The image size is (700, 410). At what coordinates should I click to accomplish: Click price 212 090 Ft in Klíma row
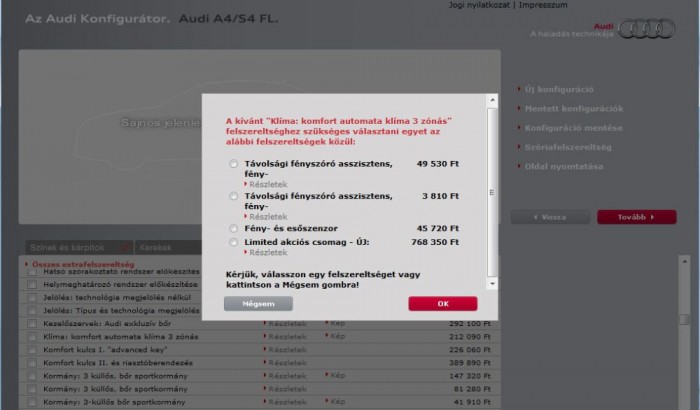click(470, 337)
